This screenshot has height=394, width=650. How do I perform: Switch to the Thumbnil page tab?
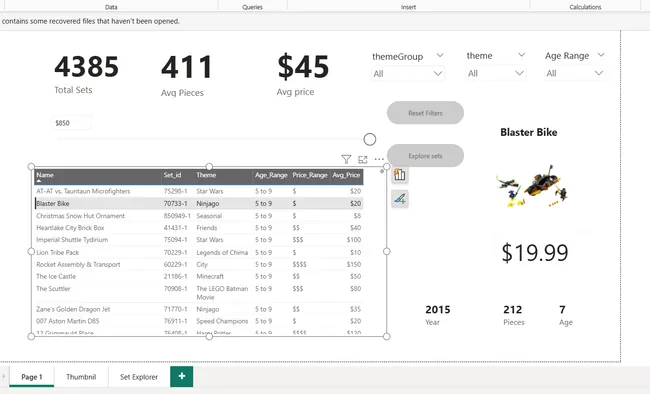coord(81,377)
